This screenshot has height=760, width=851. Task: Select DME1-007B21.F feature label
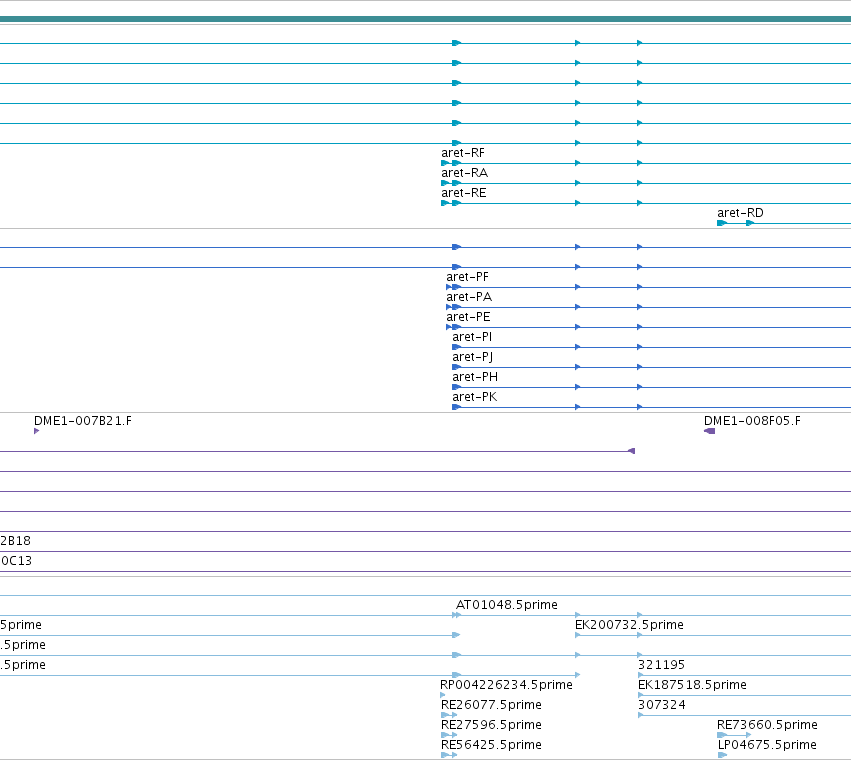(82, 421)
